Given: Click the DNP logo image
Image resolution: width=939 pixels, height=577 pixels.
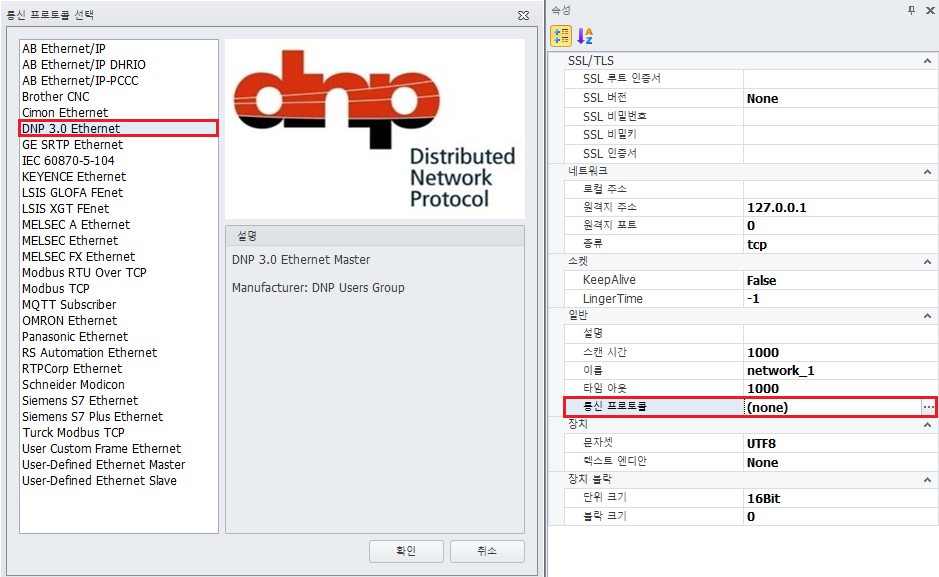Looking at the screenshot, I should (375, 128).
